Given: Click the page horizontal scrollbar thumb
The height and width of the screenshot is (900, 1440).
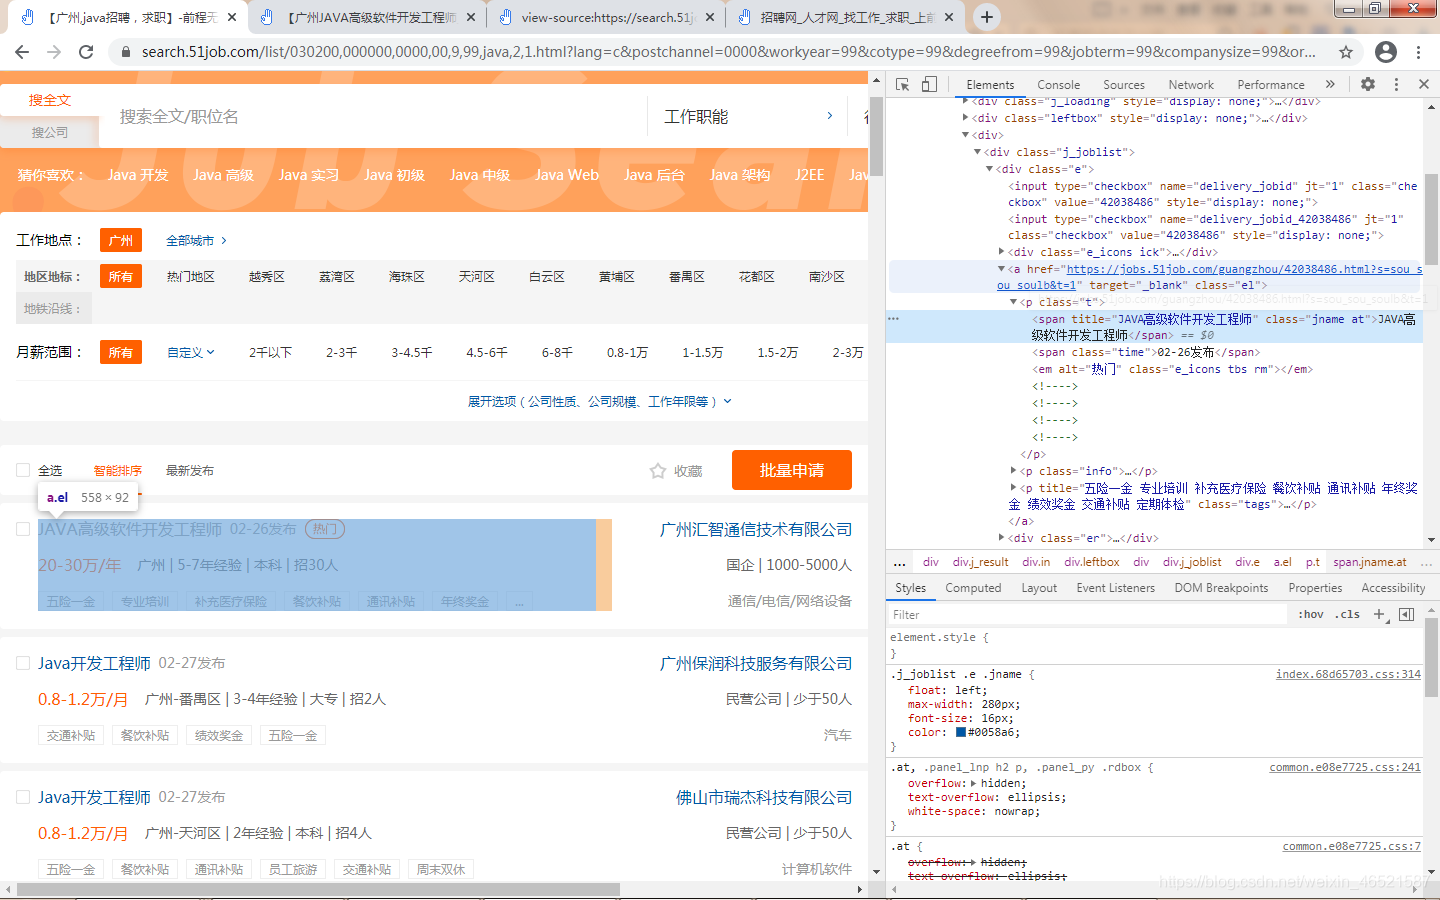Looking at the screenshot, I should pyautogui.click(x=318, y=889).
